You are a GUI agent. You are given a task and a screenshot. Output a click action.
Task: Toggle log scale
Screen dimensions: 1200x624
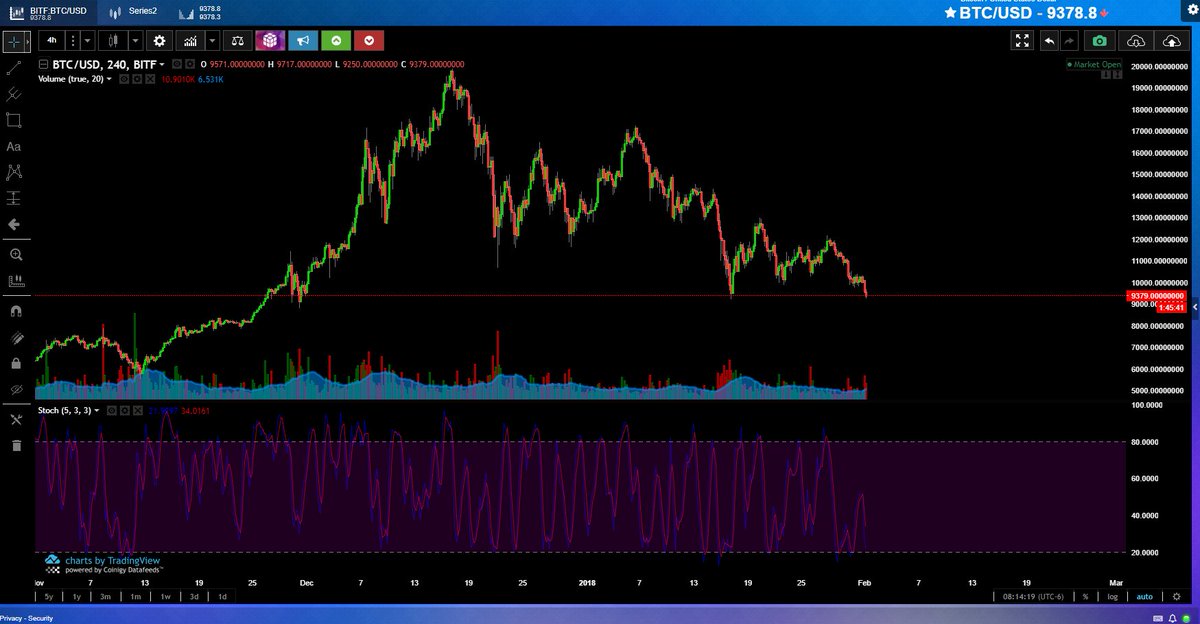[x=1112, y=597]
